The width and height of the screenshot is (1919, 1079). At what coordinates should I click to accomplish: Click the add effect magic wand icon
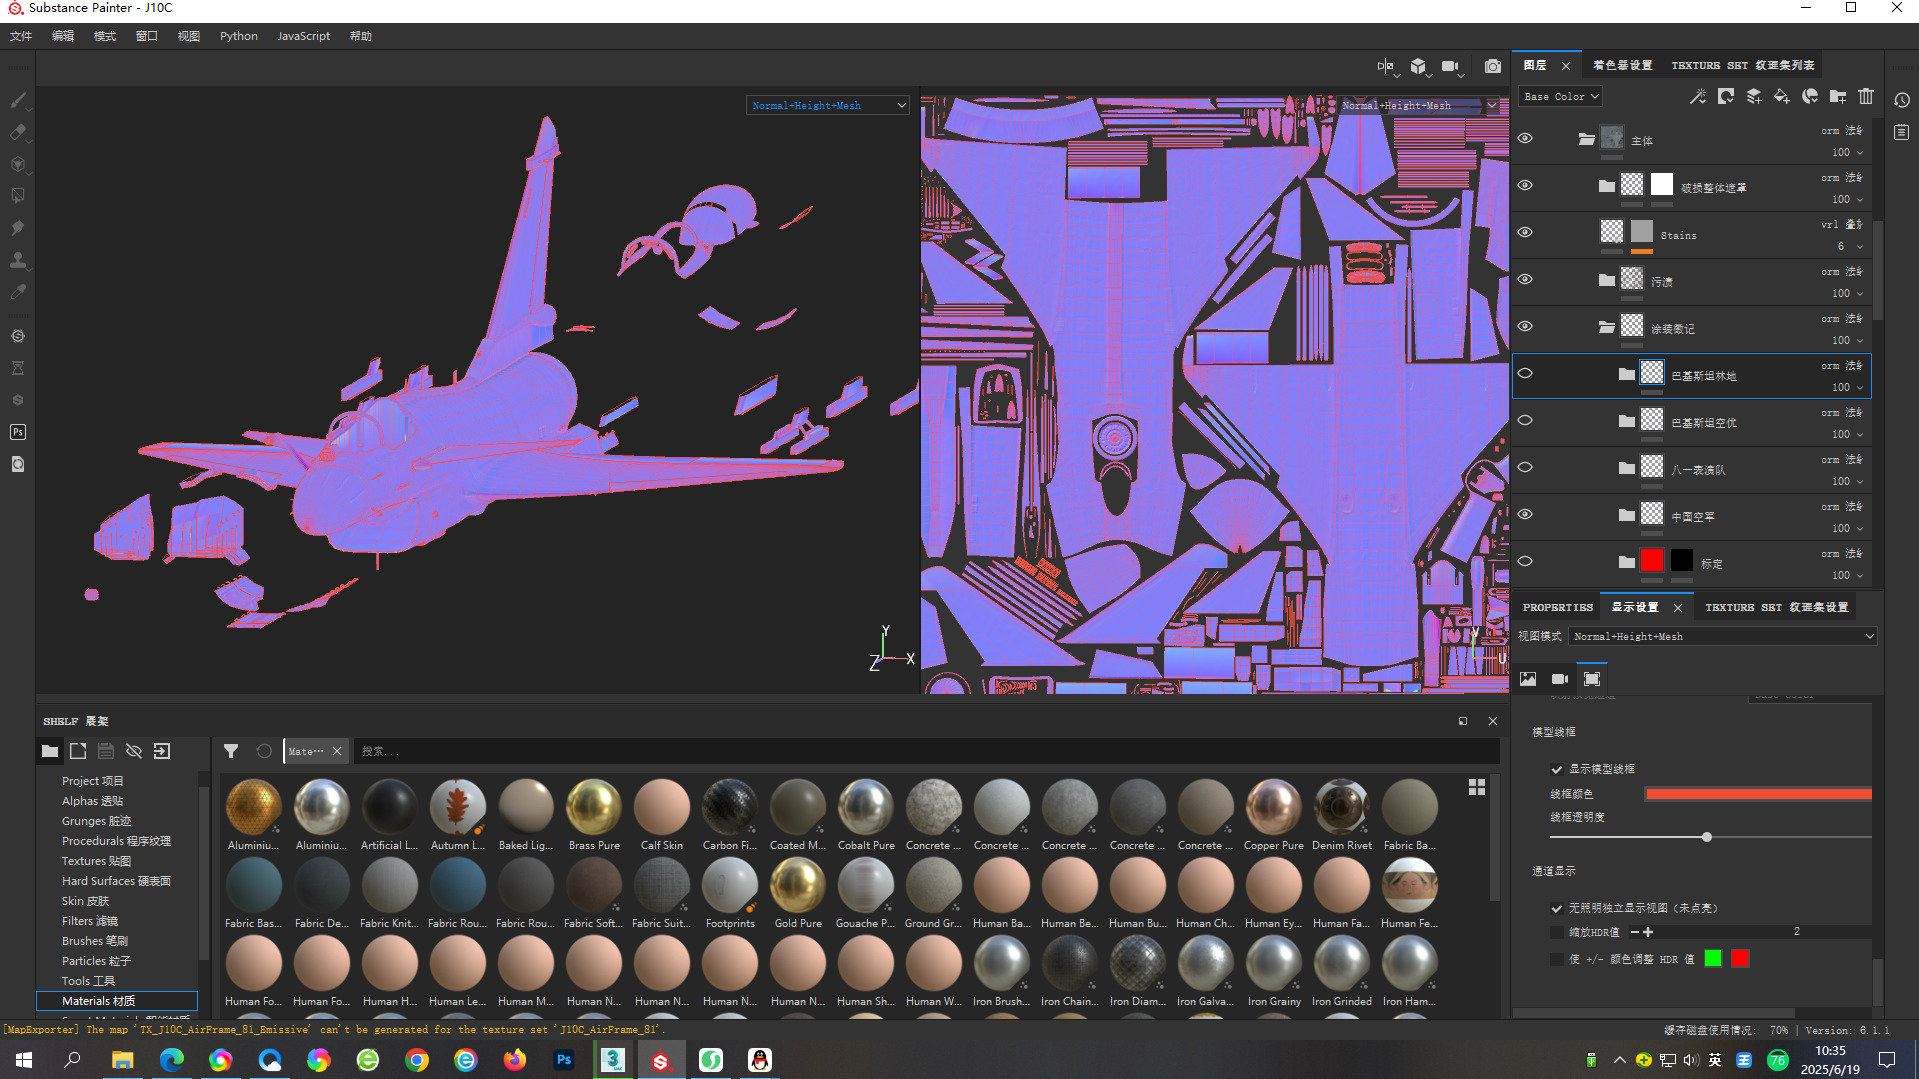coord(1698,96)
